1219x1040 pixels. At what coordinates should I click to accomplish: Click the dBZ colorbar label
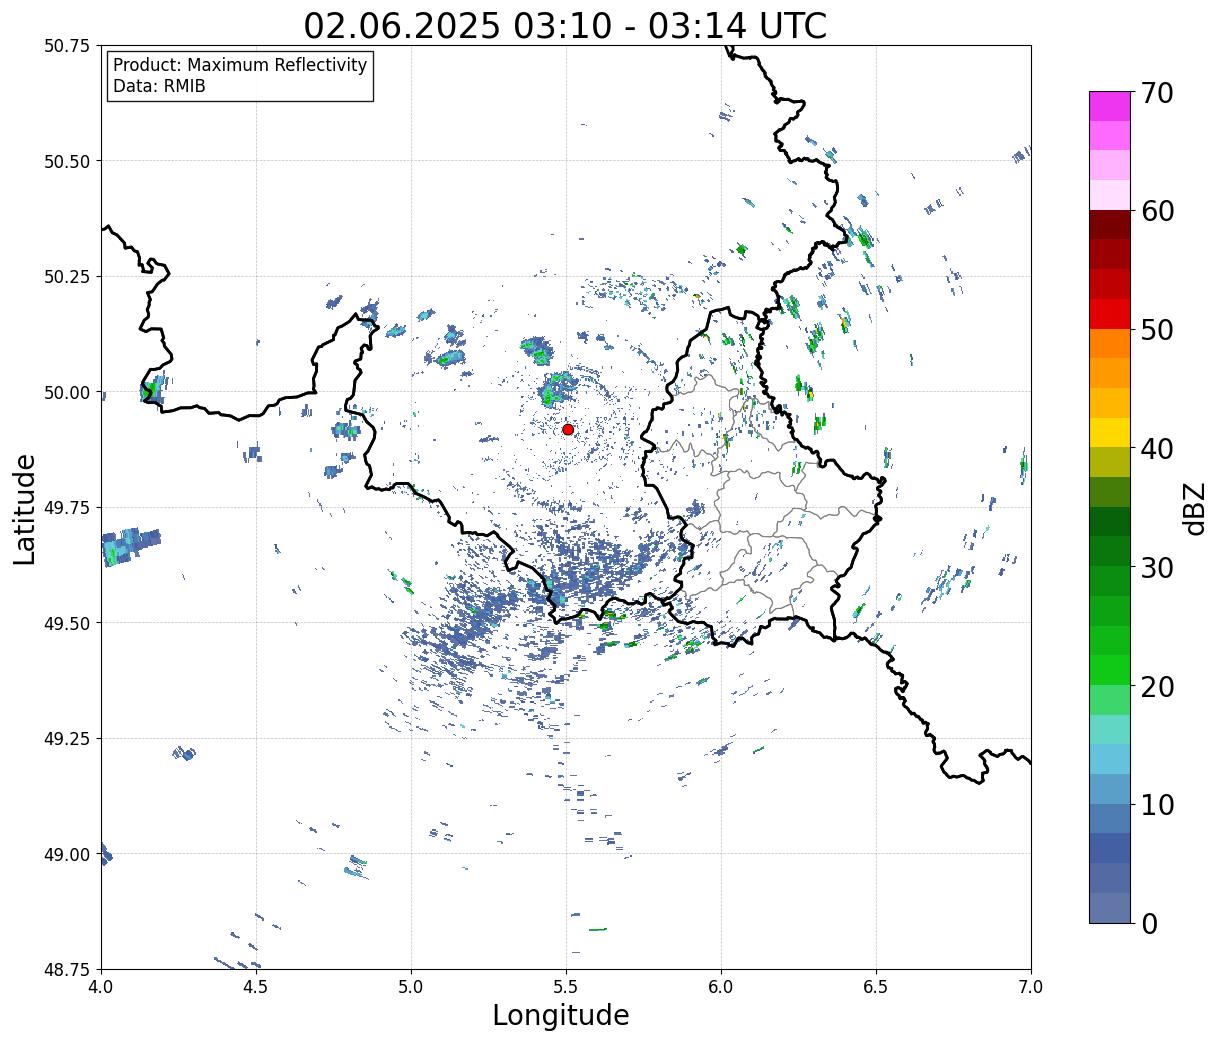[1195, 507]
